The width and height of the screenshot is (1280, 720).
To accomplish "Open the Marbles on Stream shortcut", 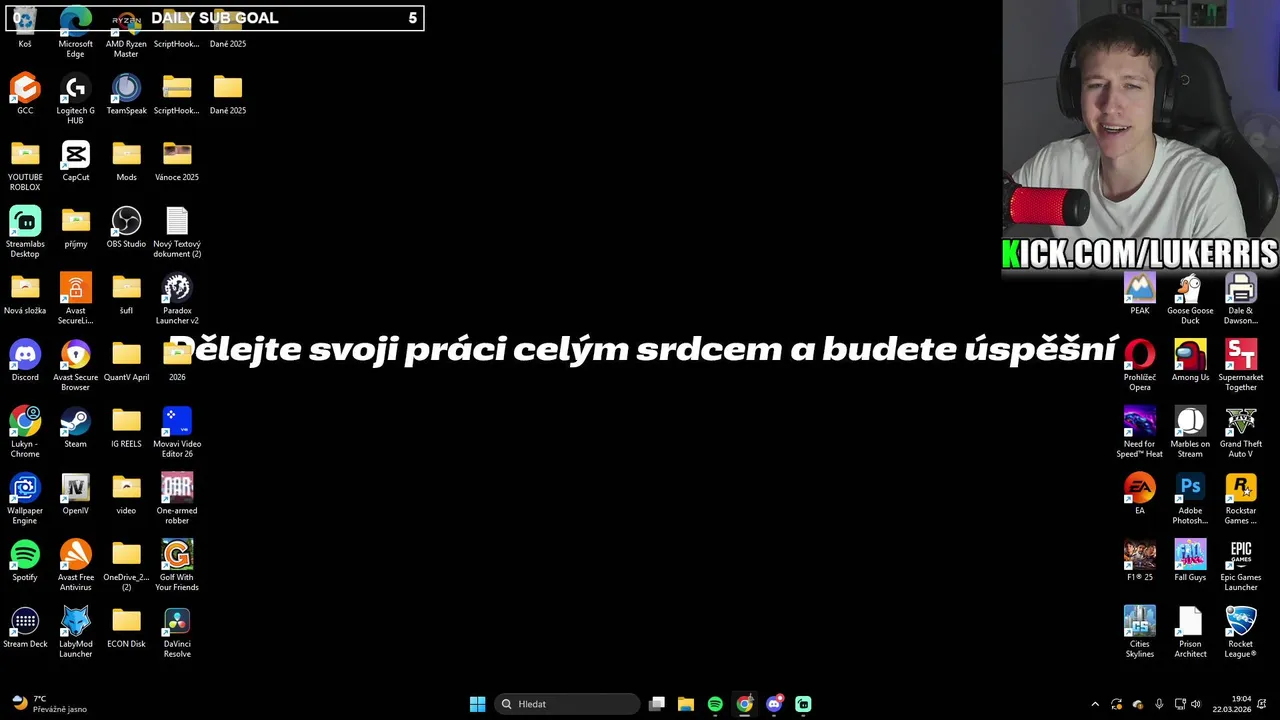I will pos(1190,432).
